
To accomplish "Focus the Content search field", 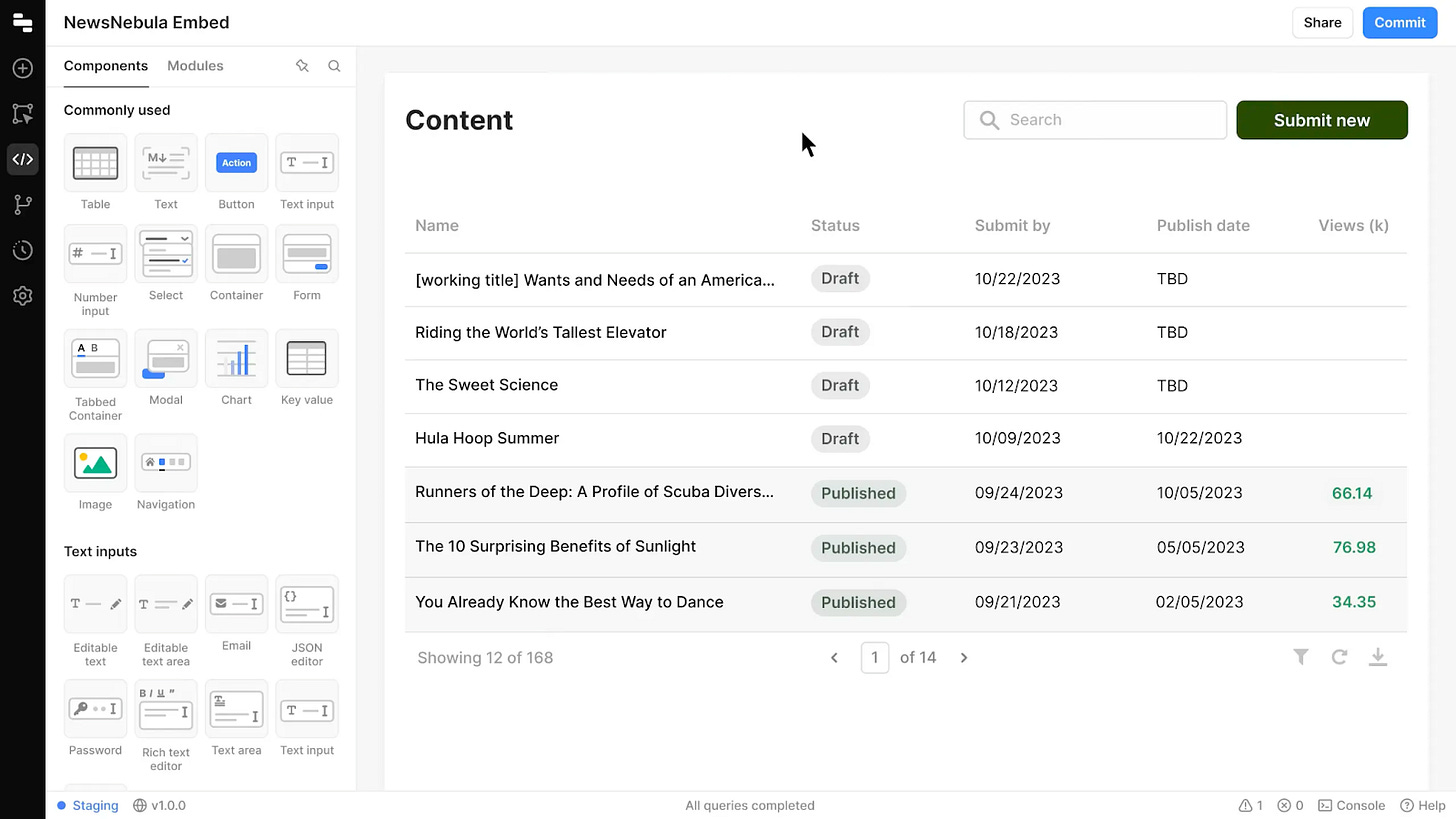I will (1095, 120).
